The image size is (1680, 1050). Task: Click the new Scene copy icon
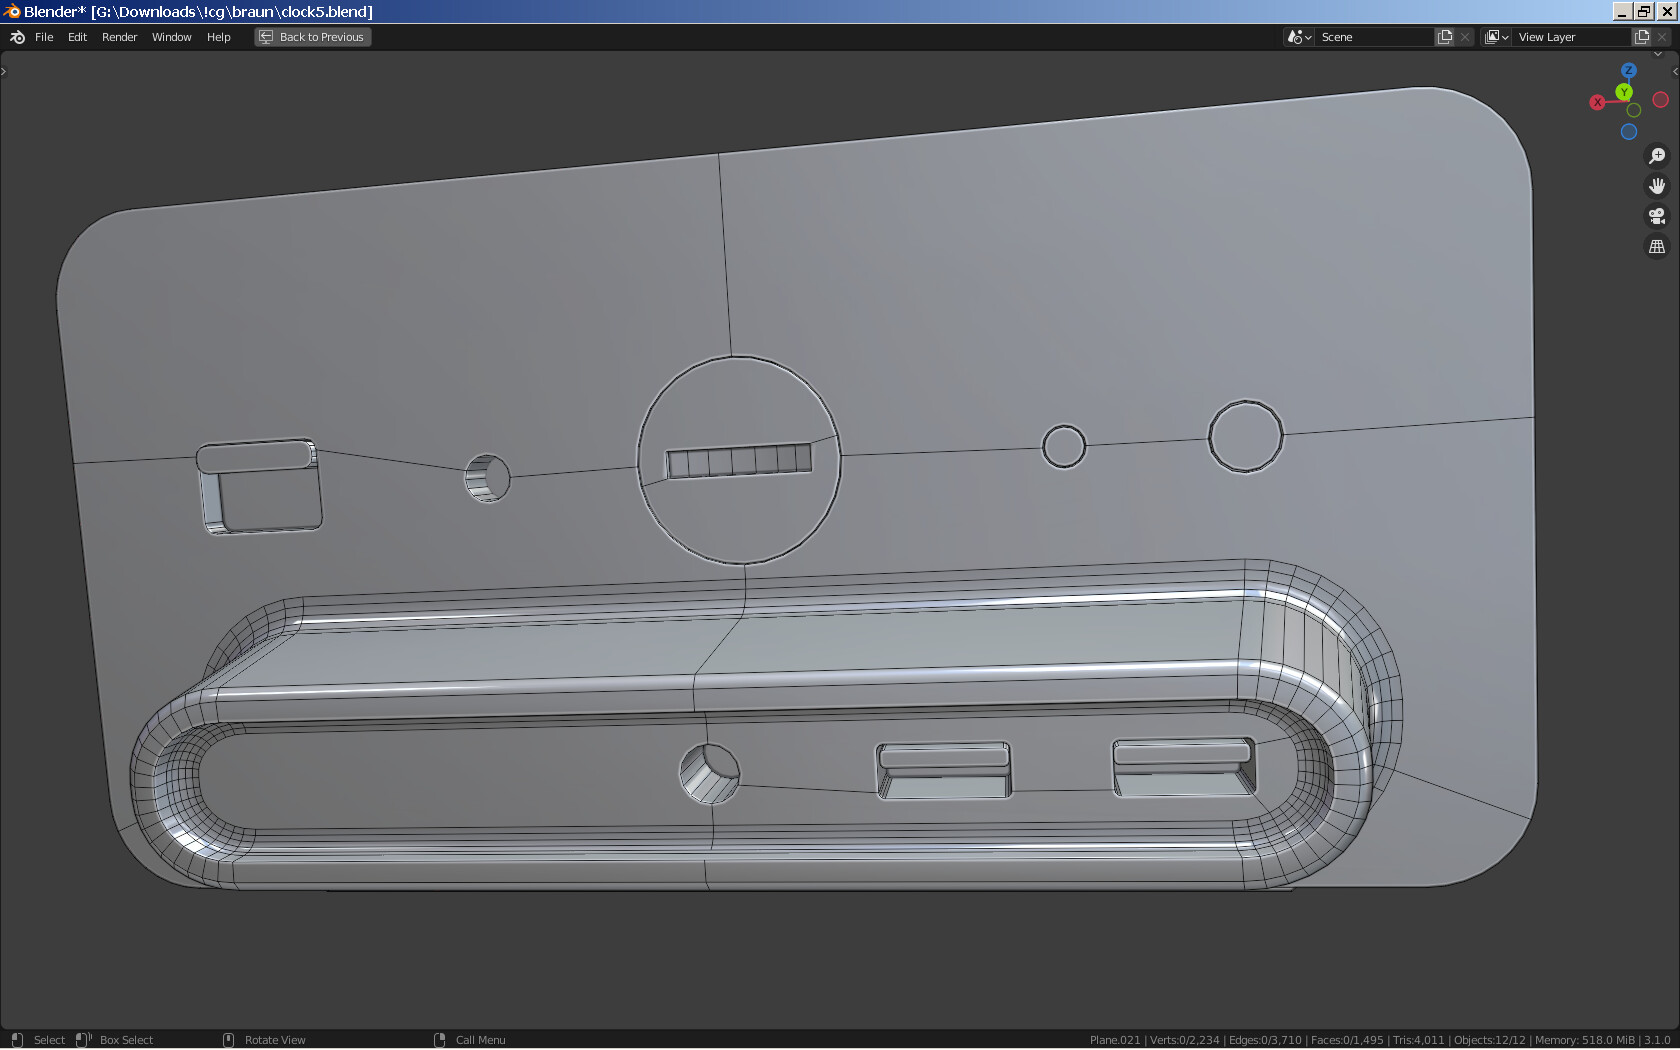[x=1445, y=37]
